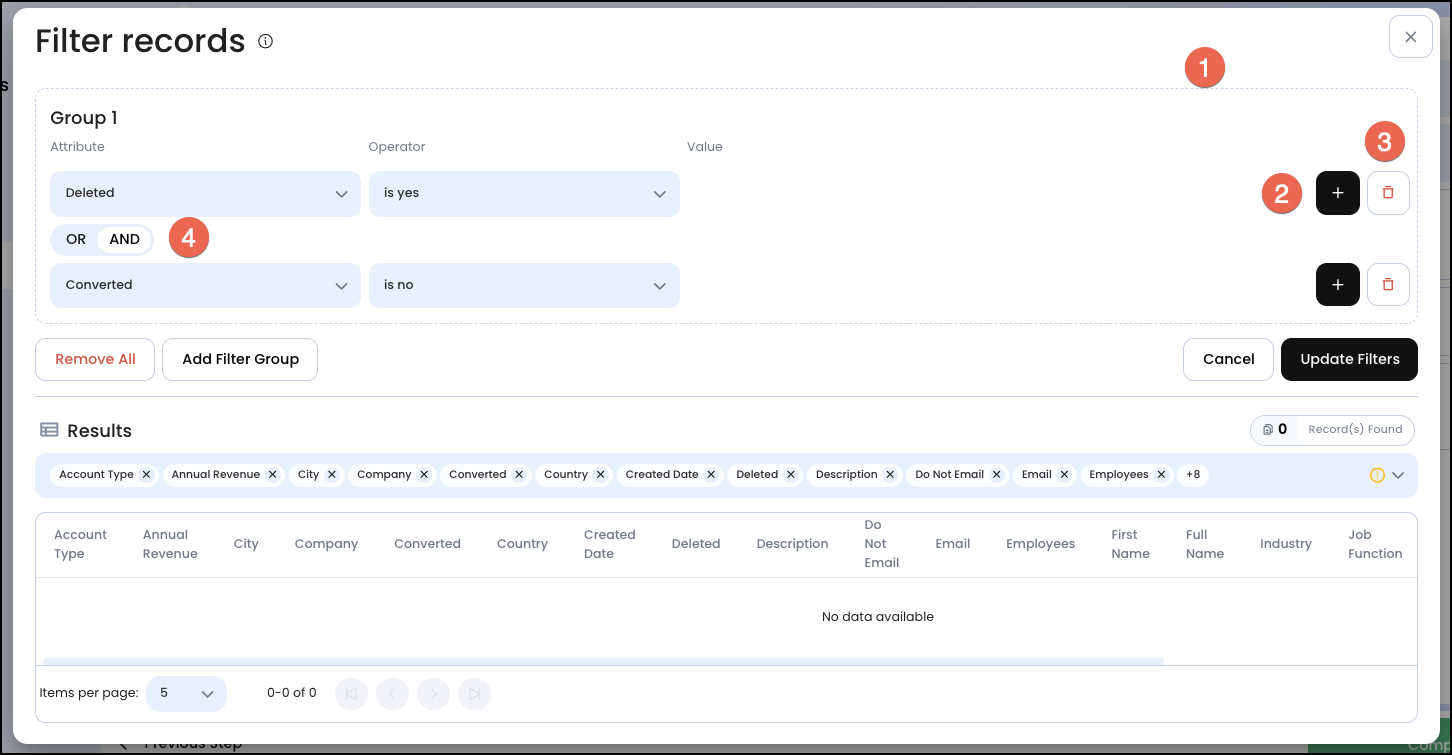Remove the Company column chip
Image resolution: width=1452 pixels, height=755 pixels.
pyautogui.click(x=424, y=475)
